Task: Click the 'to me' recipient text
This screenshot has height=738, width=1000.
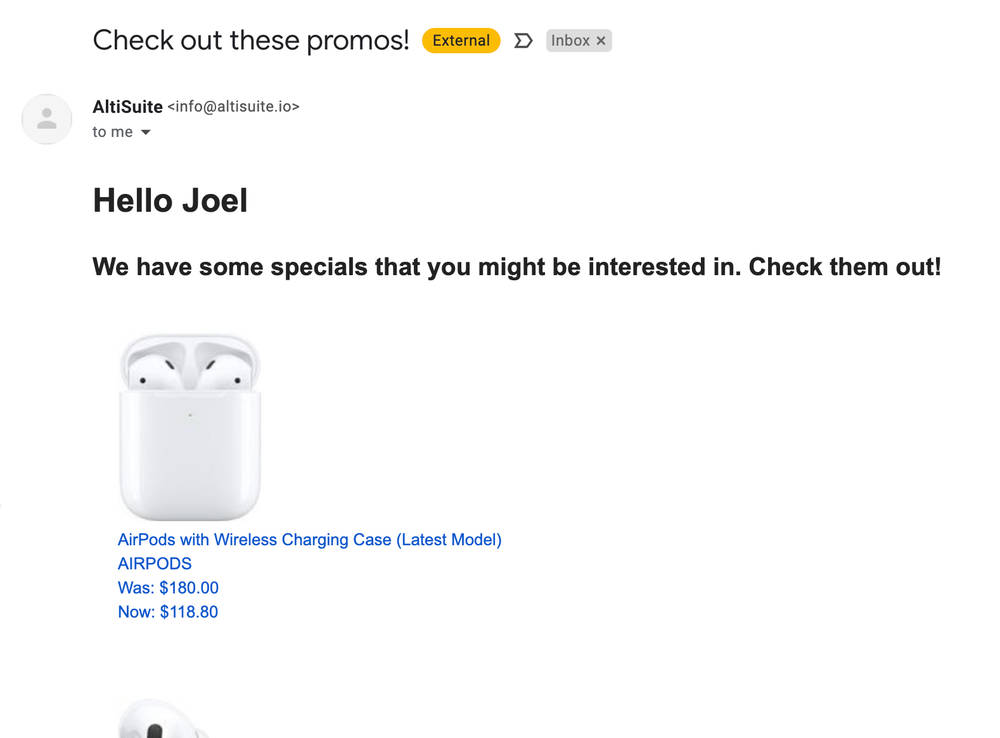Action: (x=112, y=132)
